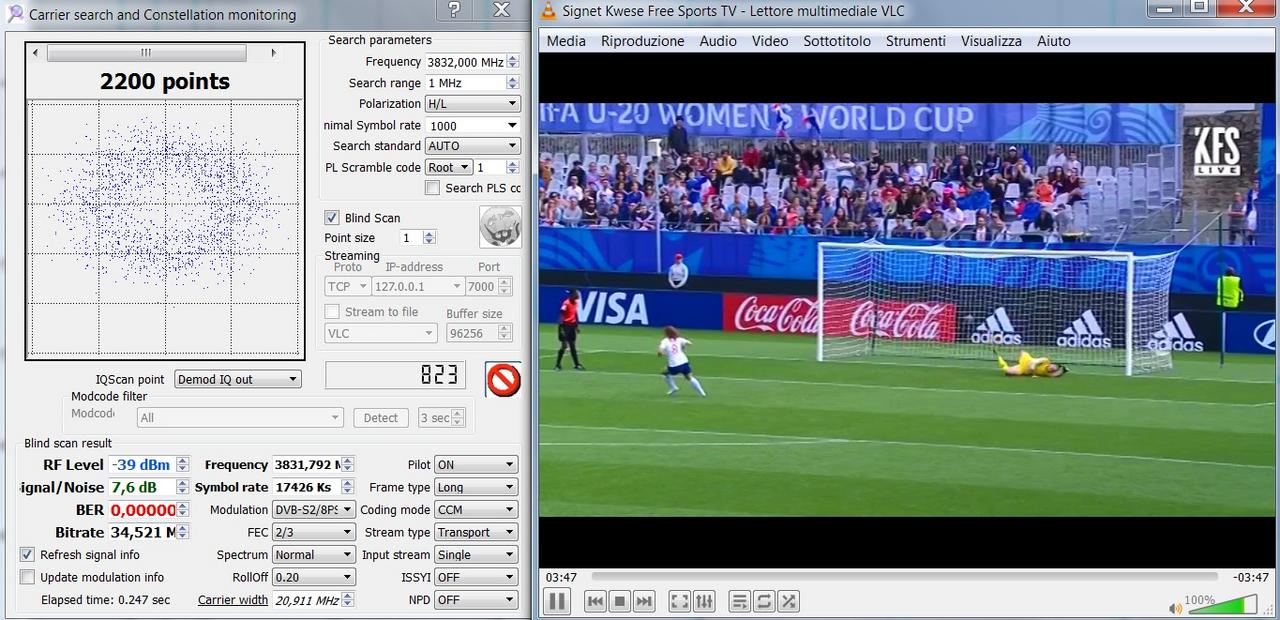Click the VLC video display area

tap(908, 309)
